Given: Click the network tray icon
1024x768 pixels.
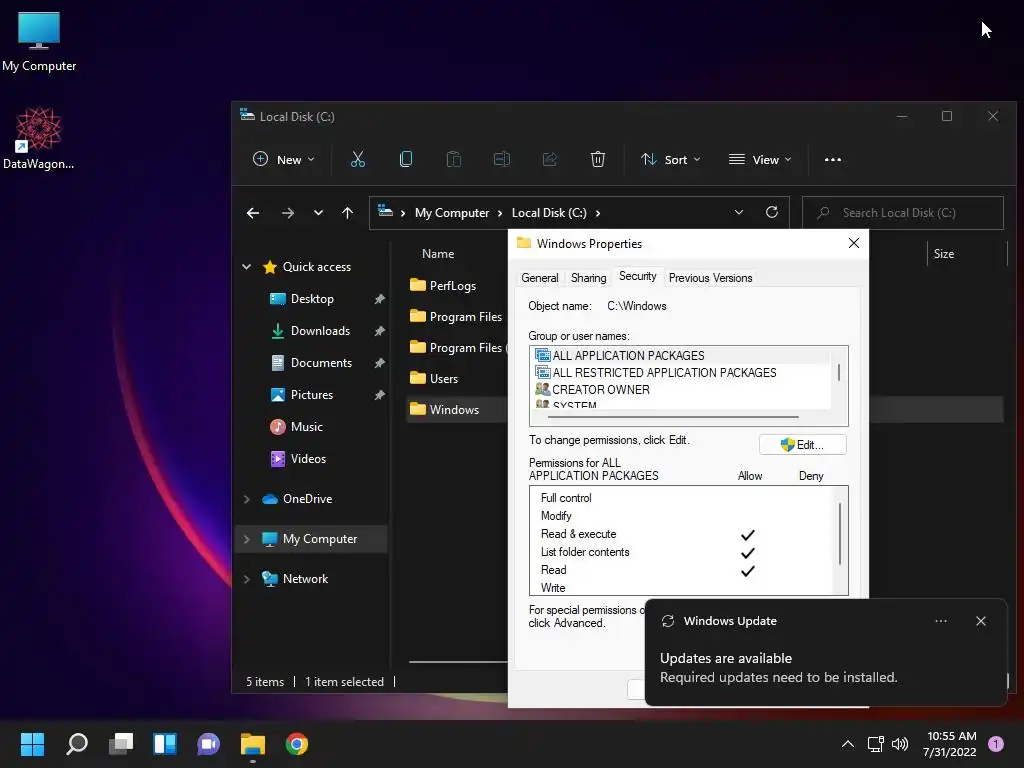Looking at the screenshot, I should point(875,744).
